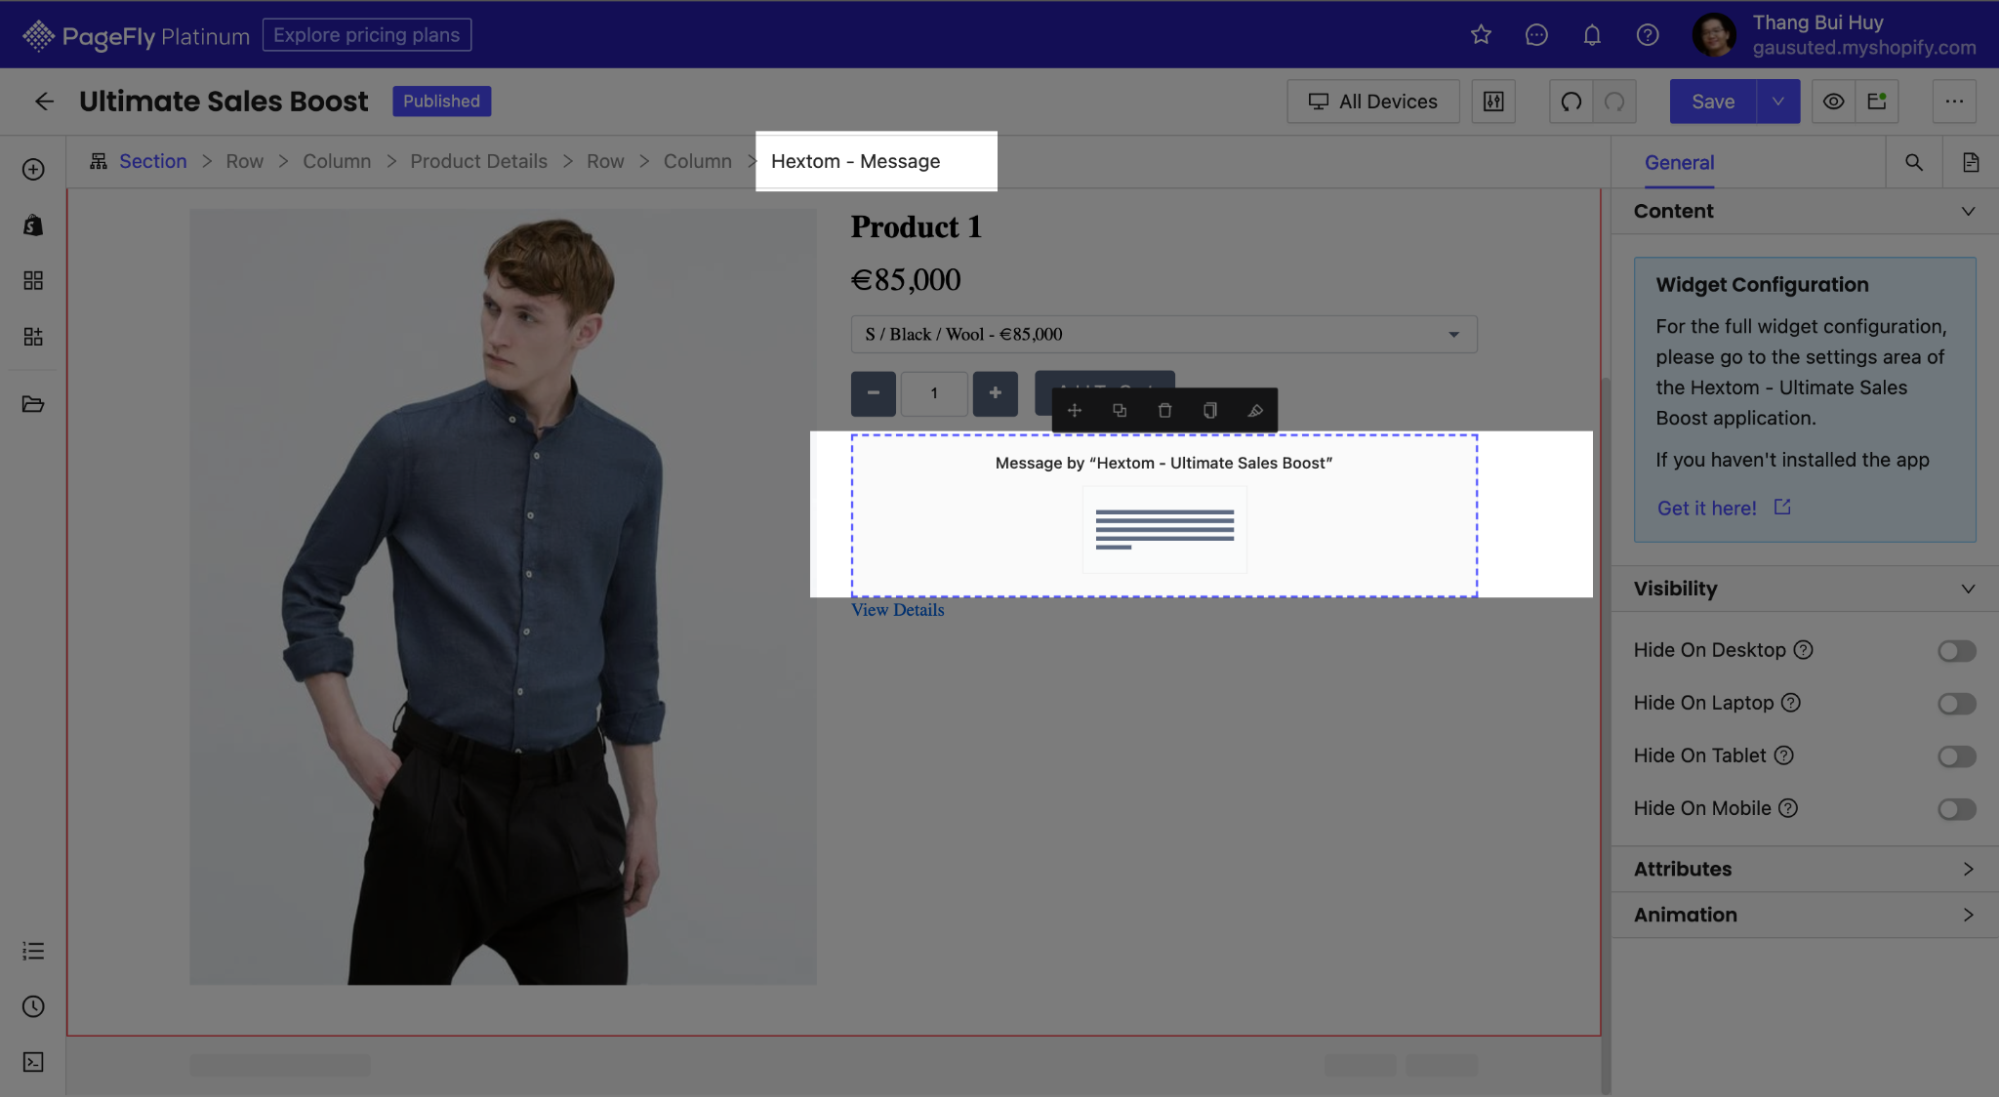
Task: Select the first Row breadcrumb item
Action: click(x=244, y=161)
